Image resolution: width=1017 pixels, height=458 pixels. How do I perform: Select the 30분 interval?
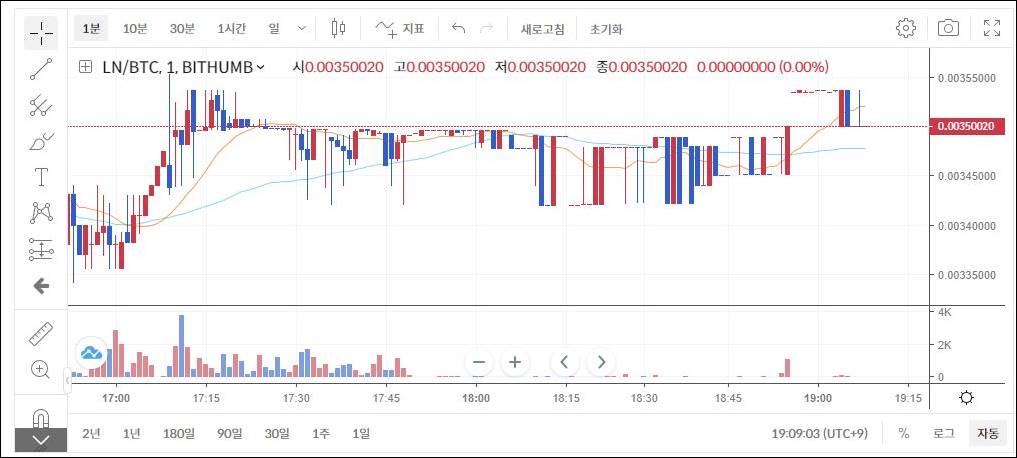(182, 29)
